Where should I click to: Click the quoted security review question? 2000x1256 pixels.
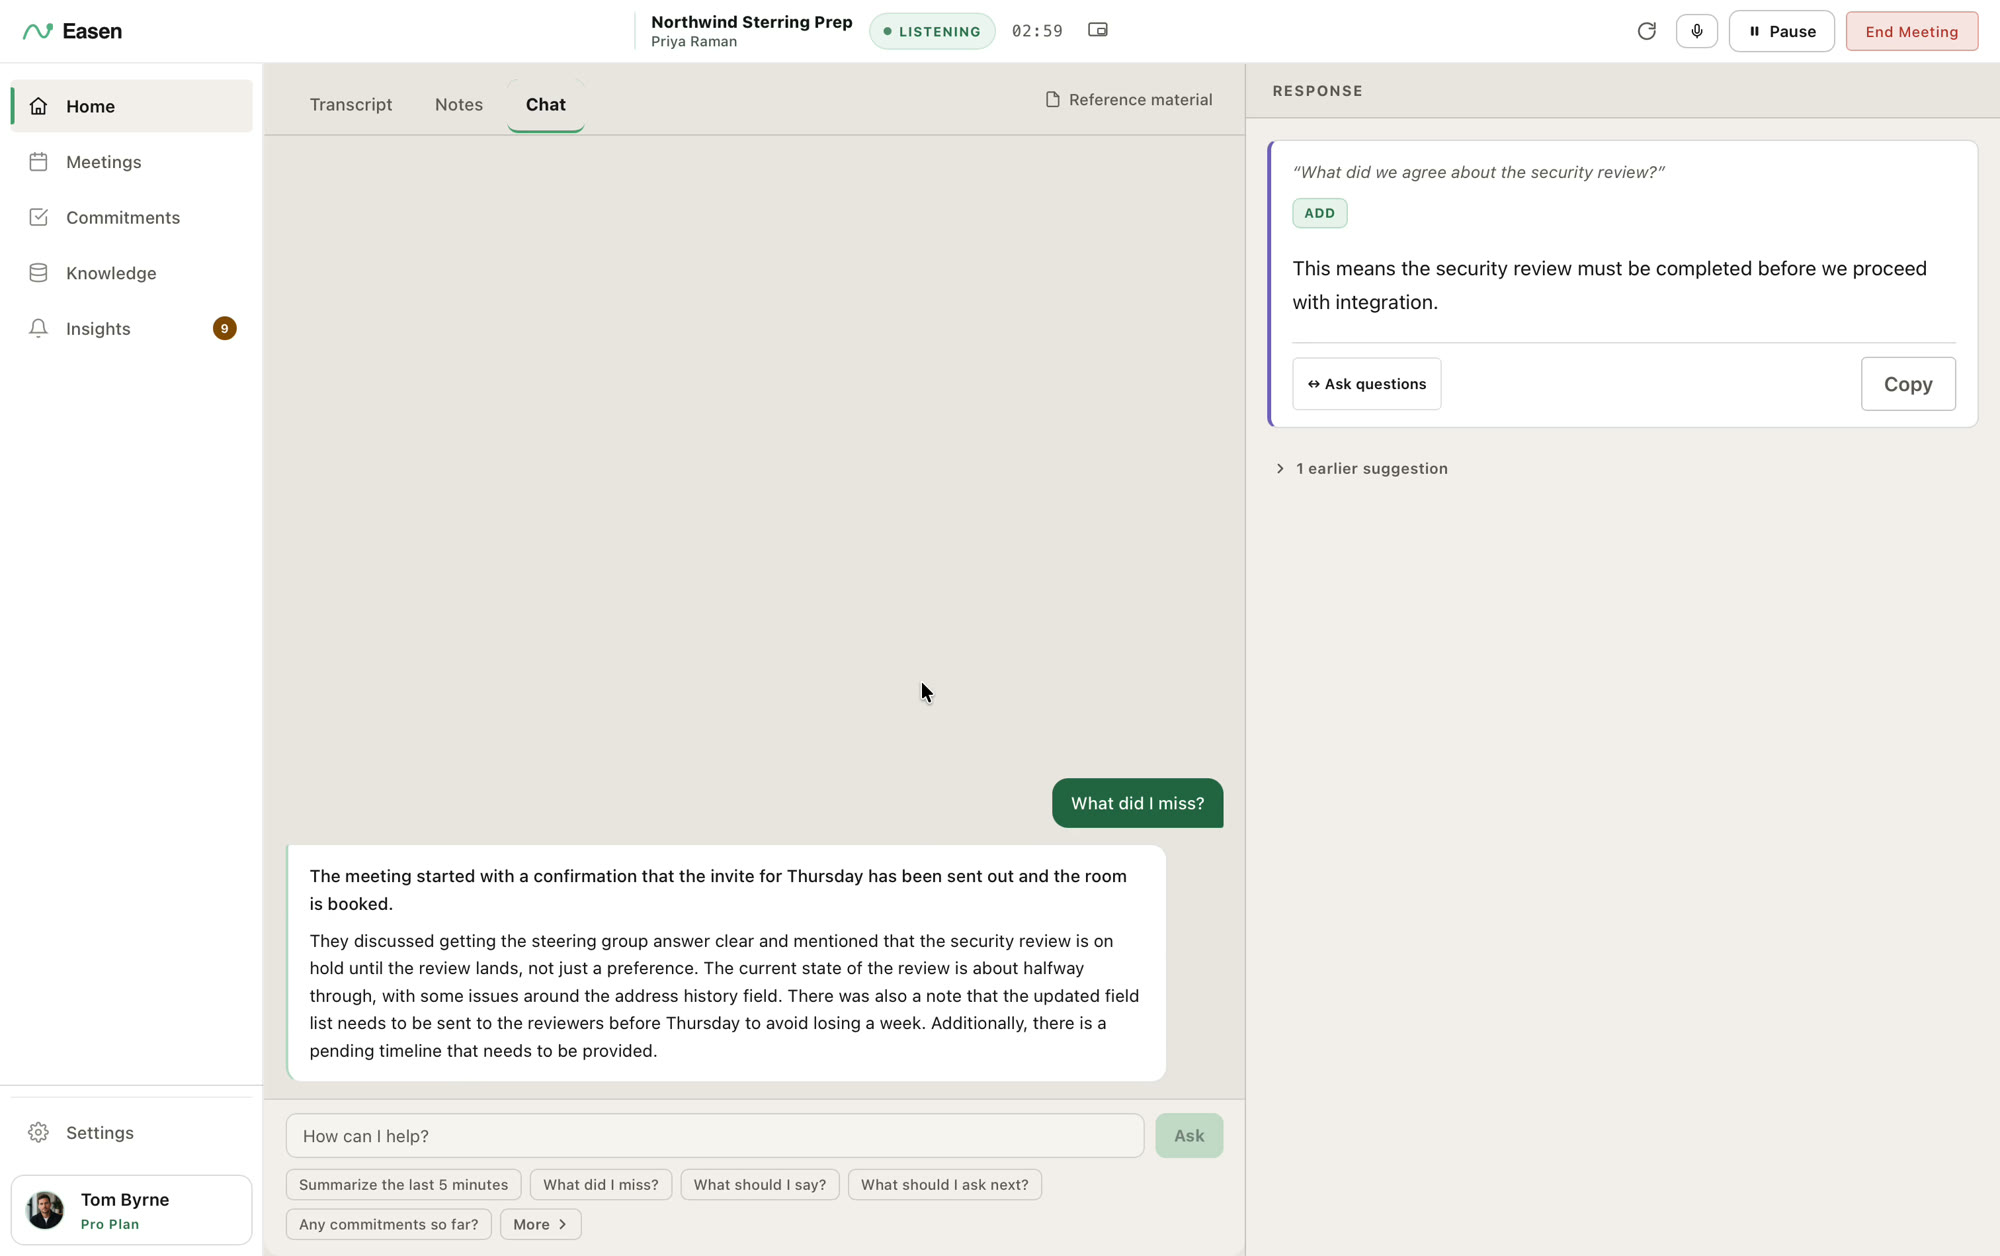1479,172
